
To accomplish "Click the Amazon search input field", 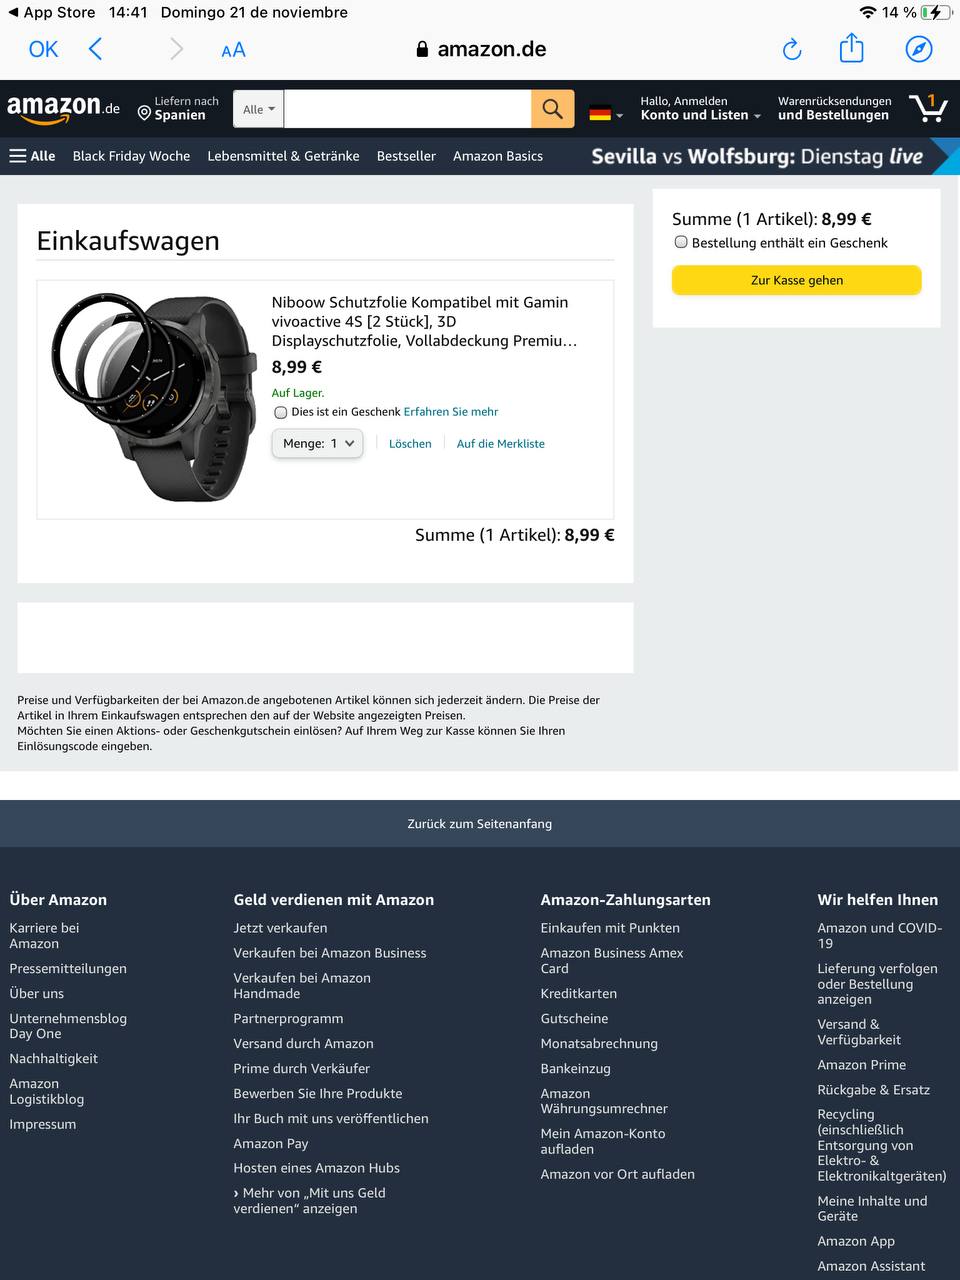I will [408, 109].
